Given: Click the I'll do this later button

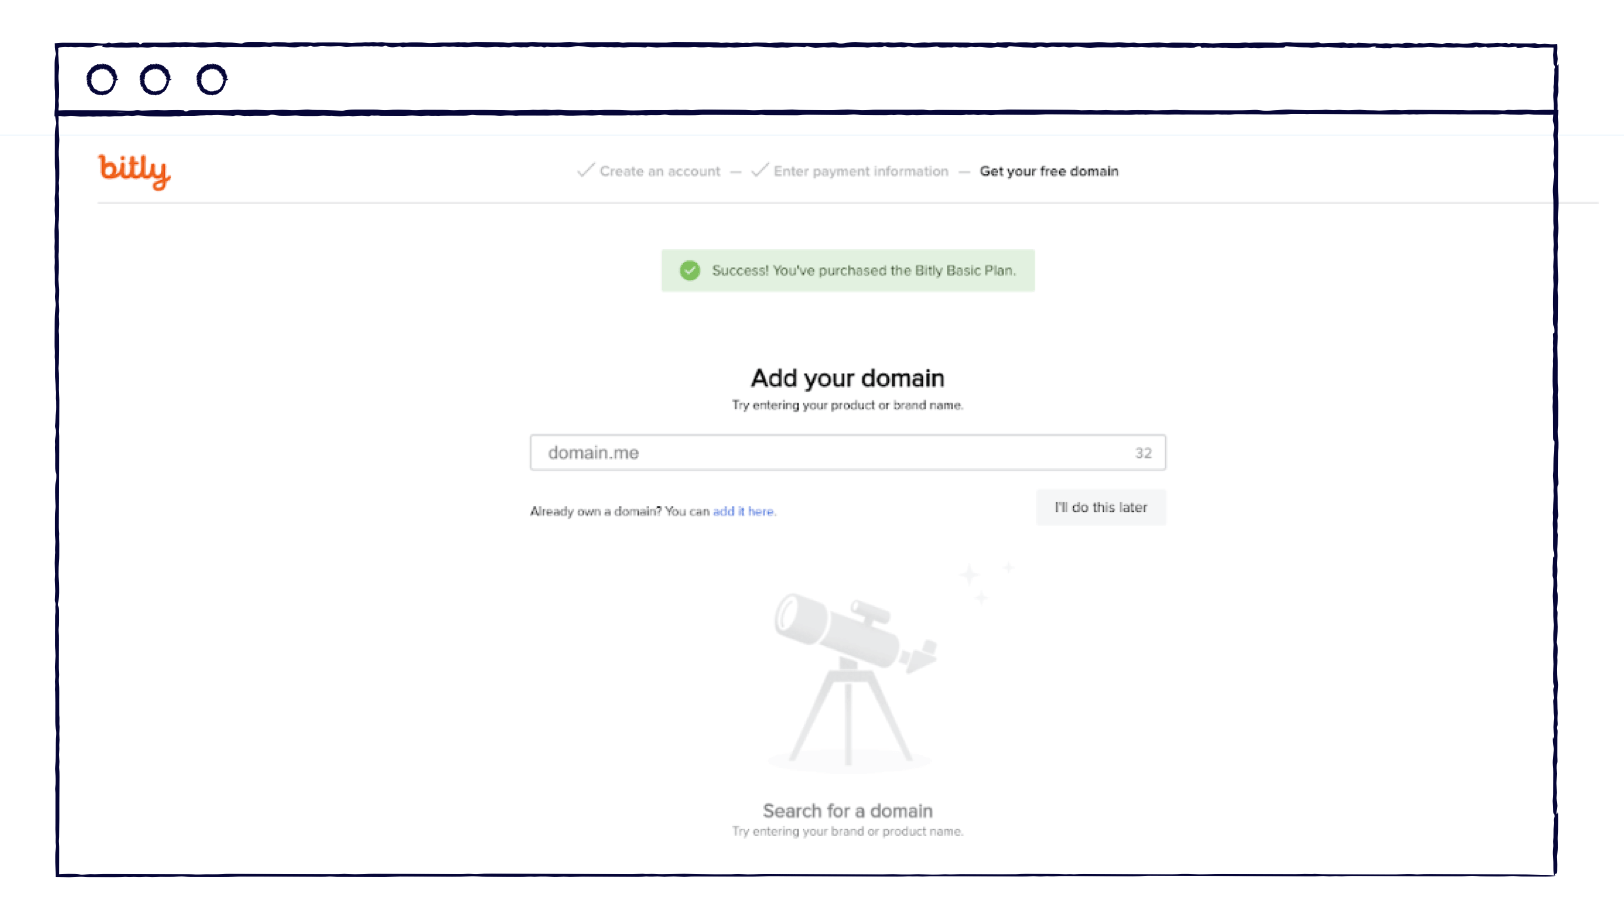Looking at the screenshot, I should point(1100,507).
